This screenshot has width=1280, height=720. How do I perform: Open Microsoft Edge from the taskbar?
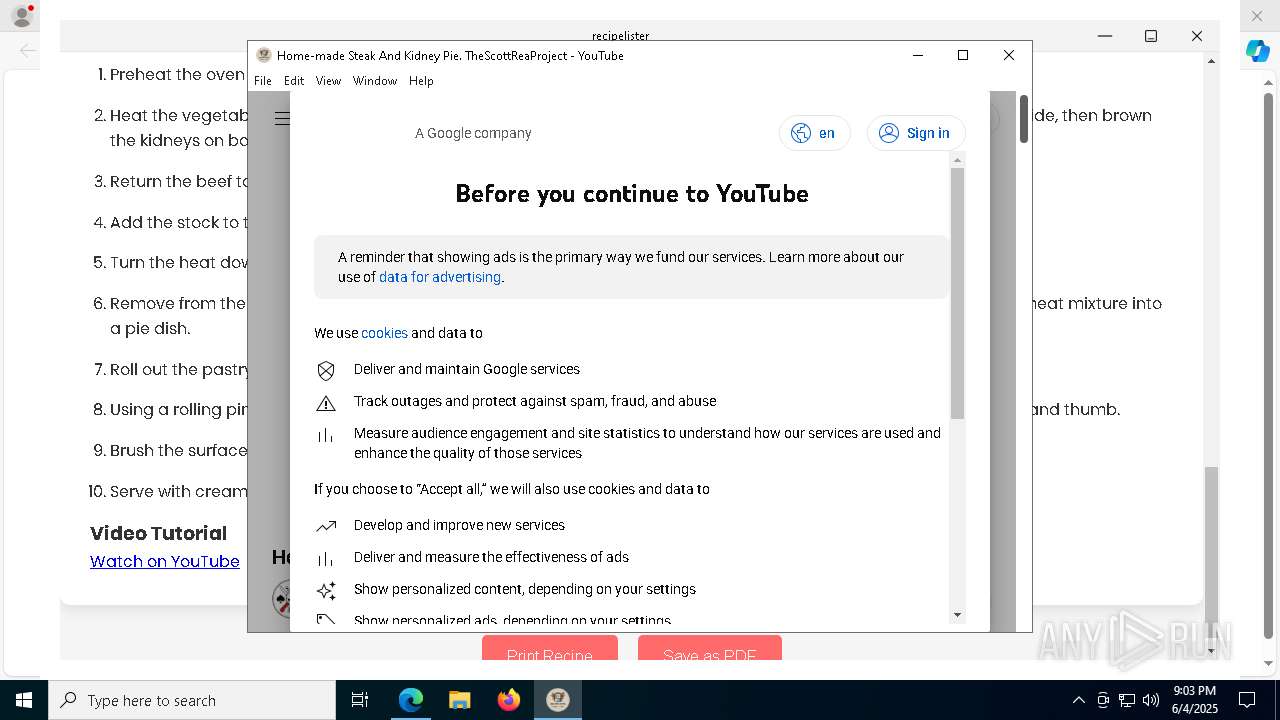(411, 700)
